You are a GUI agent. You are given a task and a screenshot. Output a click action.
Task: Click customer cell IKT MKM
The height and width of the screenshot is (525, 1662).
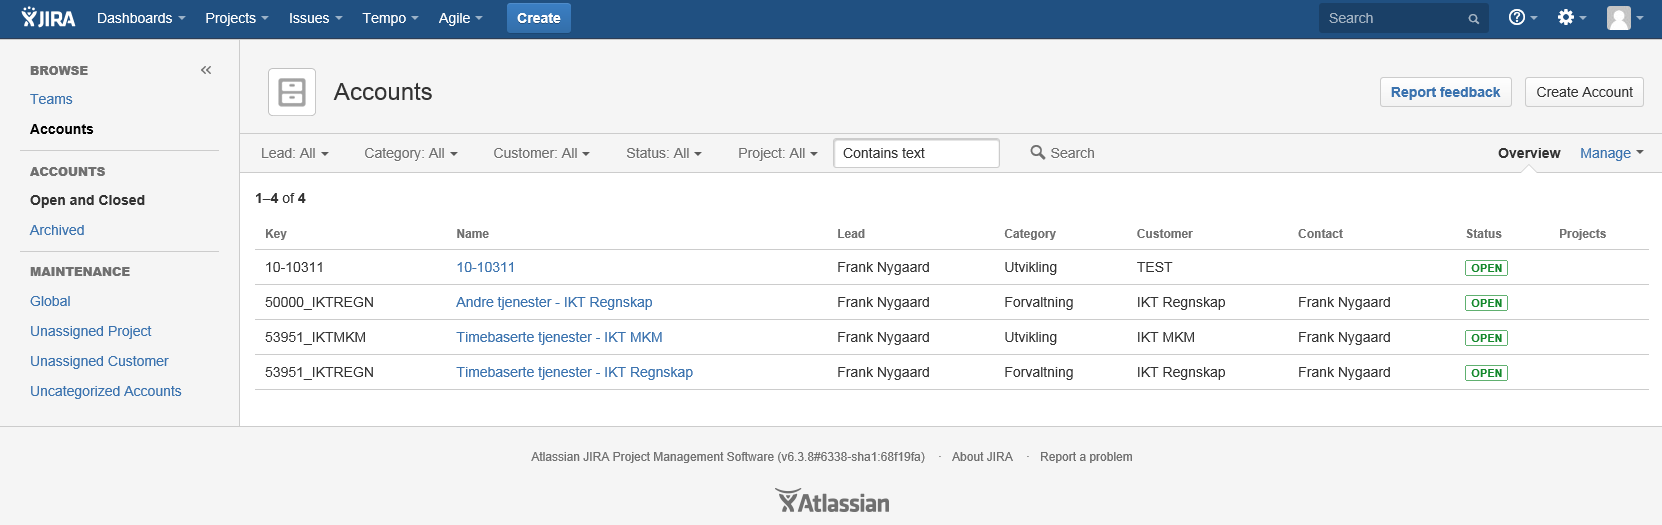pos(1166,337)
